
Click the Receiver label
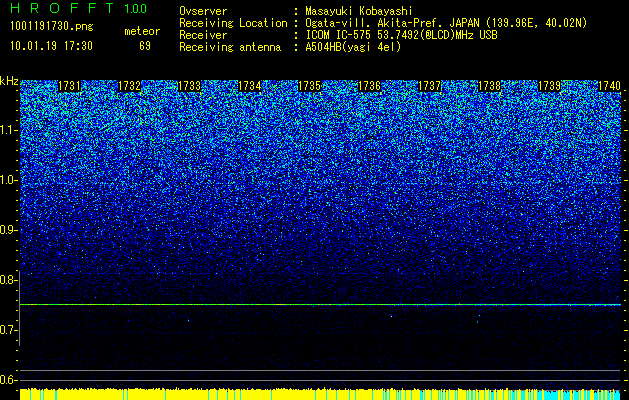(x=203, y=35)
